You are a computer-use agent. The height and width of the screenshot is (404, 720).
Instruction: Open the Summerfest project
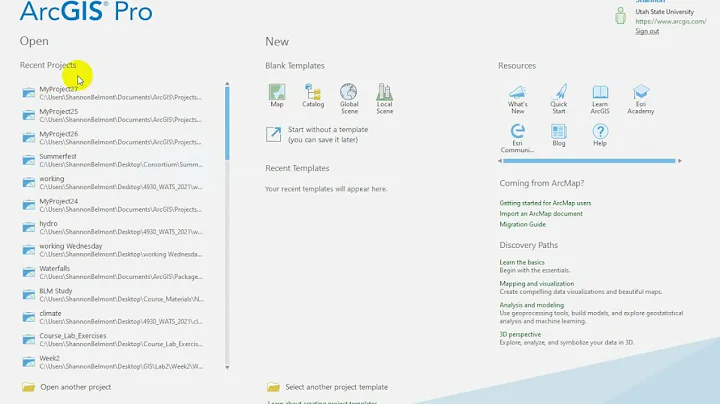(x=112, y=160)
